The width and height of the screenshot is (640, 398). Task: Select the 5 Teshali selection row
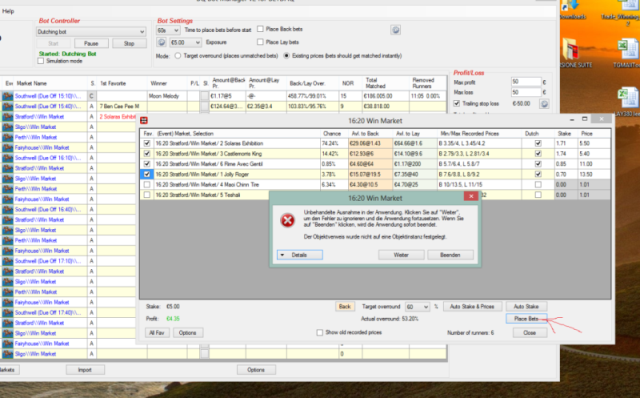pos(375,195)
